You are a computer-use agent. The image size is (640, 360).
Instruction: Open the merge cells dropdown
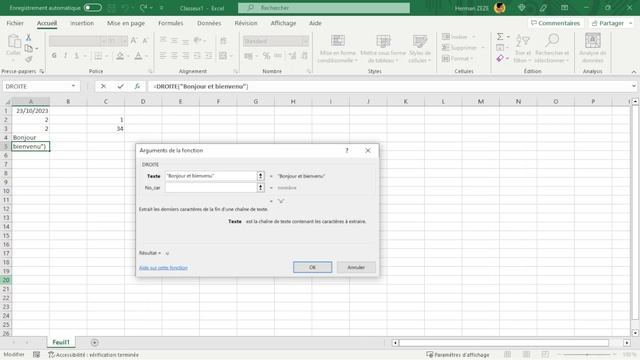coord(231,56)
